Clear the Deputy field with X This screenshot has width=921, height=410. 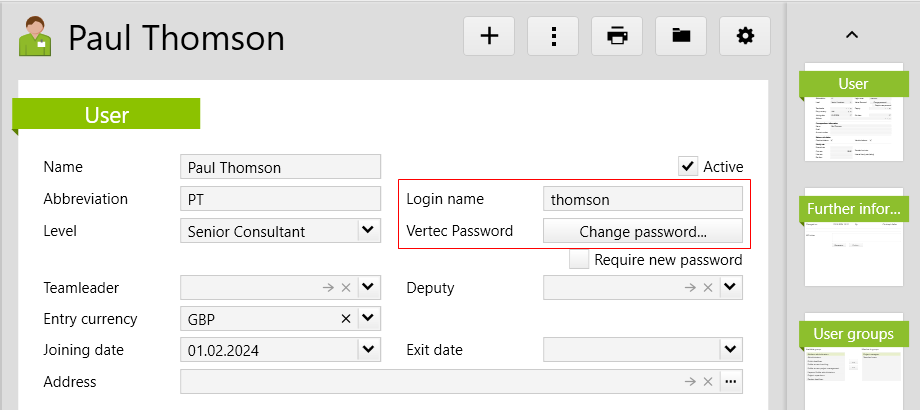click(709, 288)
